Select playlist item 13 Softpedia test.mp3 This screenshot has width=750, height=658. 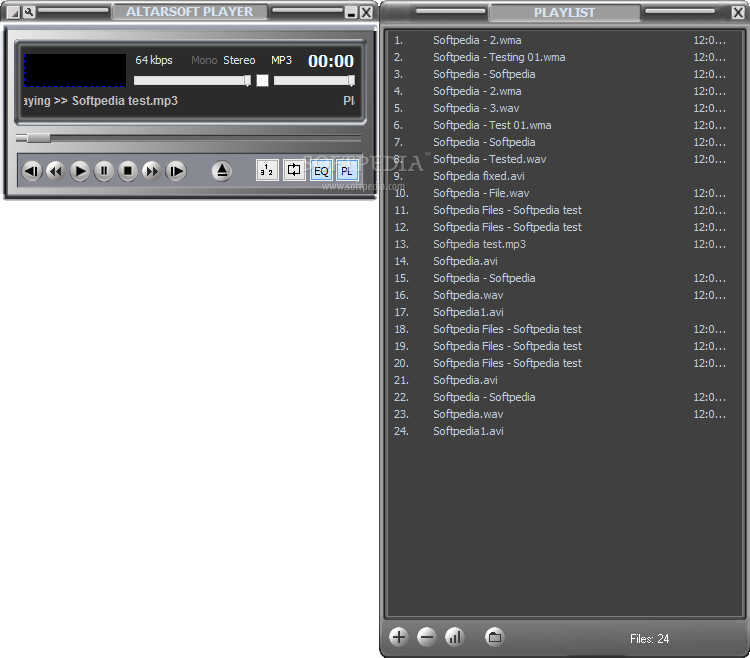coord(564,244)
